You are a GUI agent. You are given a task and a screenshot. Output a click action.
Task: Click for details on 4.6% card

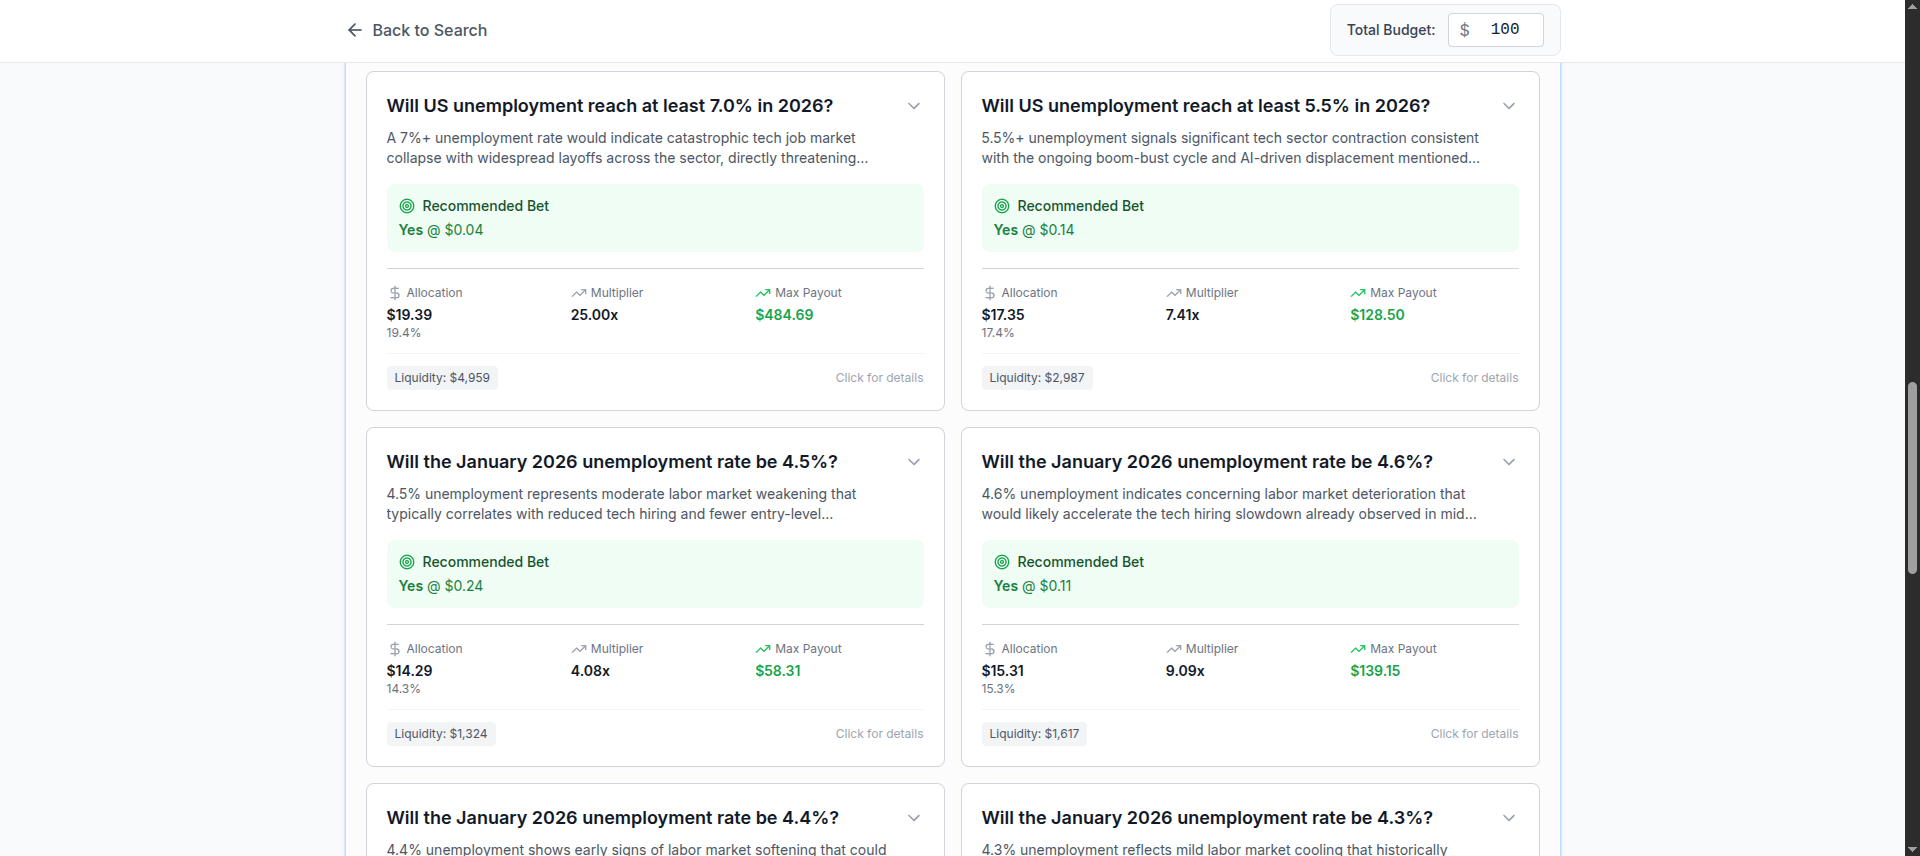coord(1474,734)
